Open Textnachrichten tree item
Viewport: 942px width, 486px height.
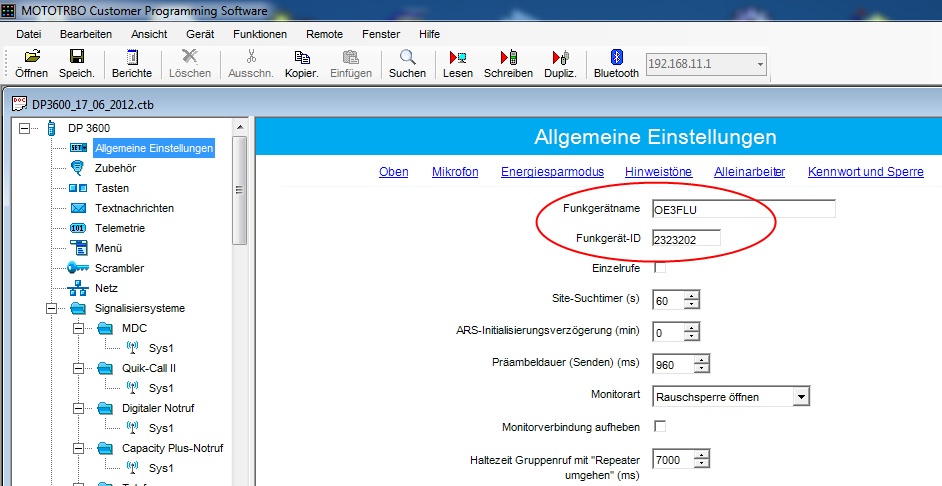tap(135, 208)
